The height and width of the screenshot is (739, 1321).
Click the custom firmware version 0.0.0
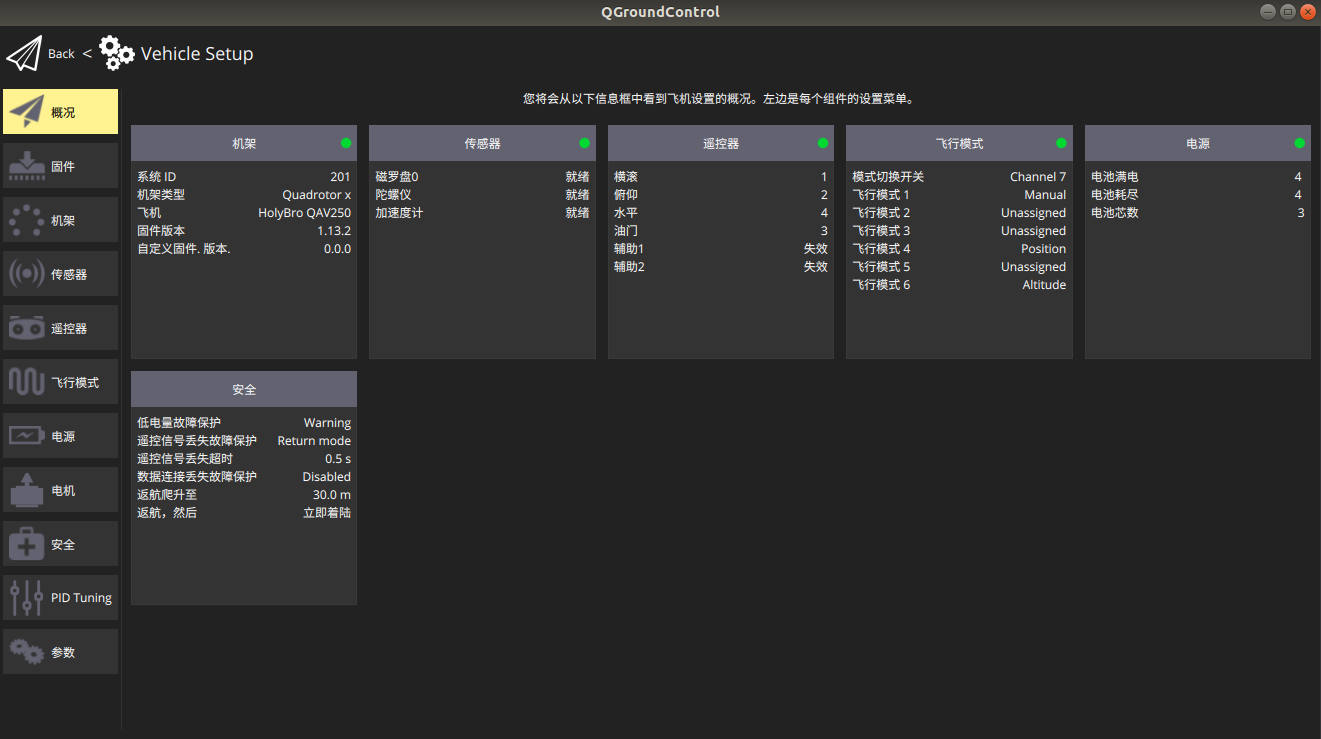pyautogui.click(x=337, y=249)
